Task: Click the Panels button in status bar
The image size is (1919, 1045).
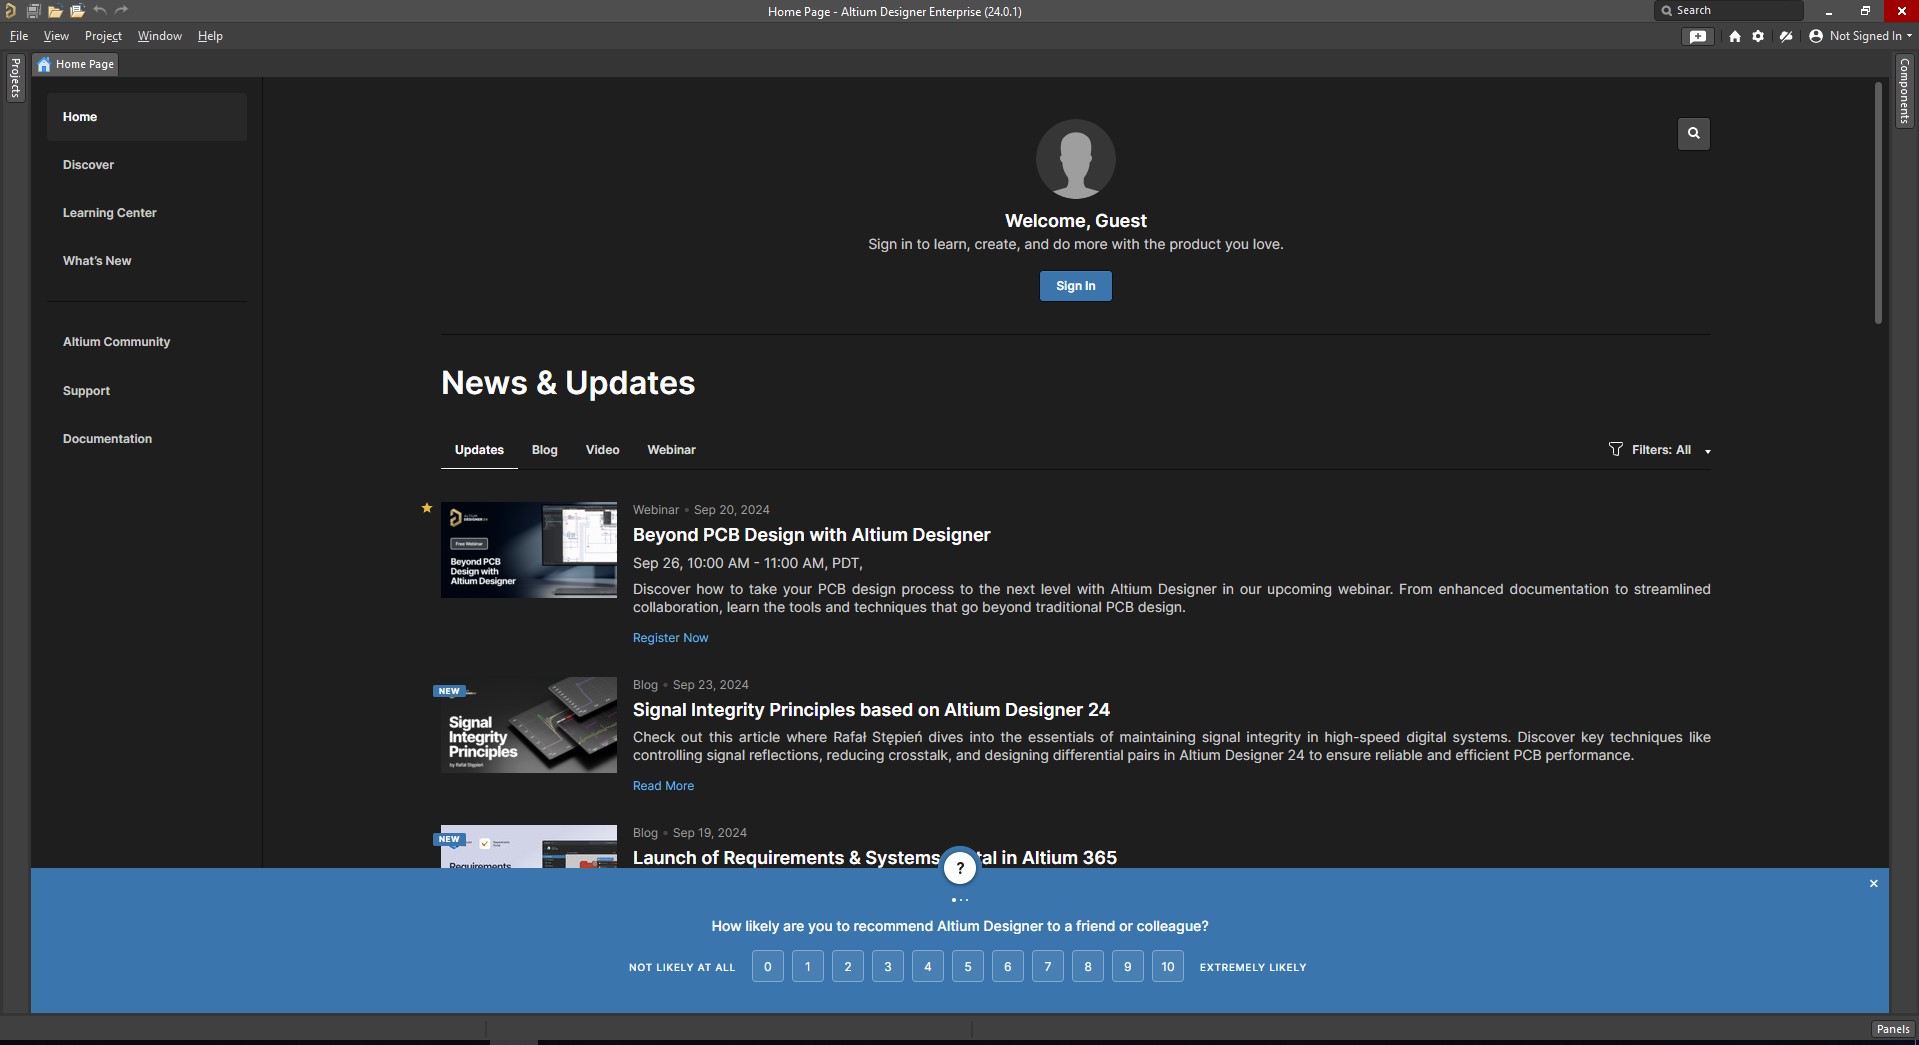Action: pyautogui.click(x=1893, y=1029)
